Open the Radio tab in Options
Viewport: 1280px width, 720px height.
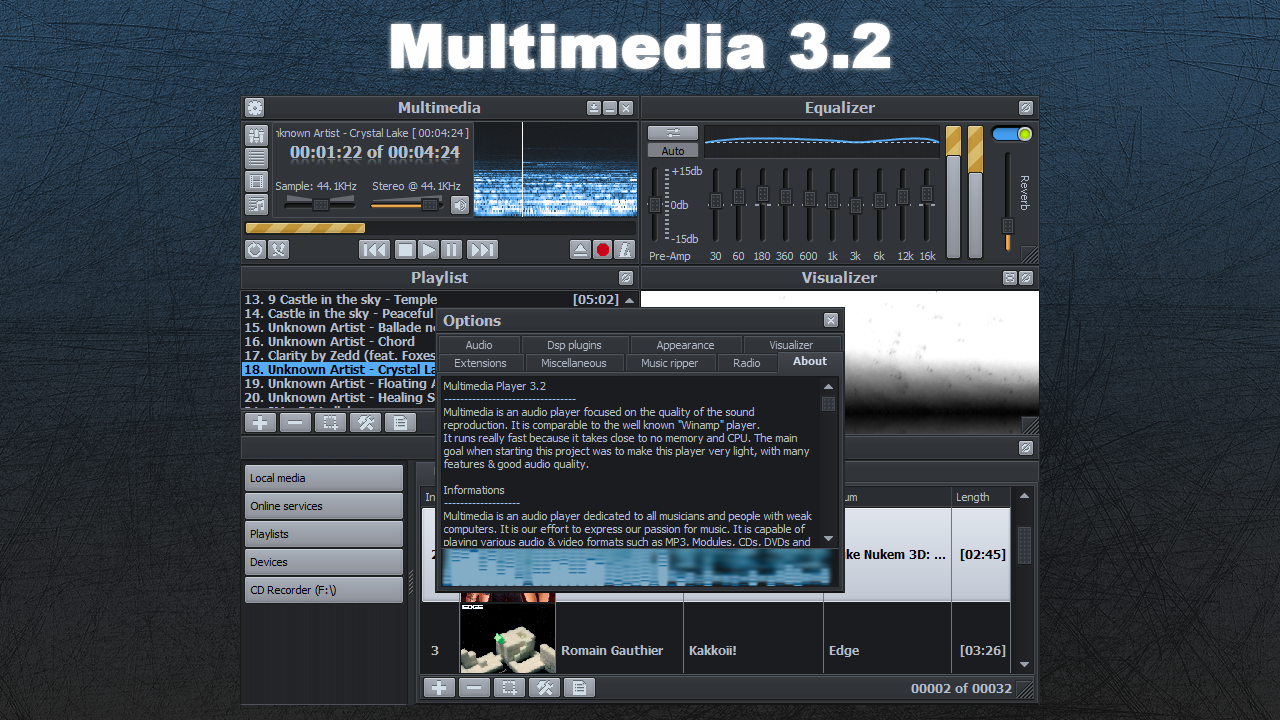click(x=747, y=363)
